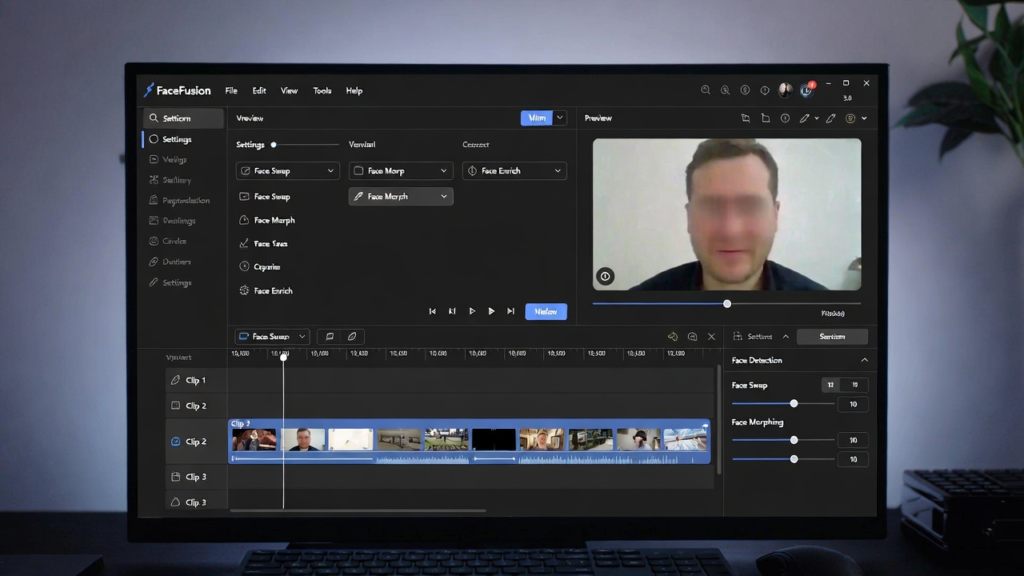This screenshot has height=576, width=1024.
Task: Collapse the Face Detection section
Action: (865, 360)
